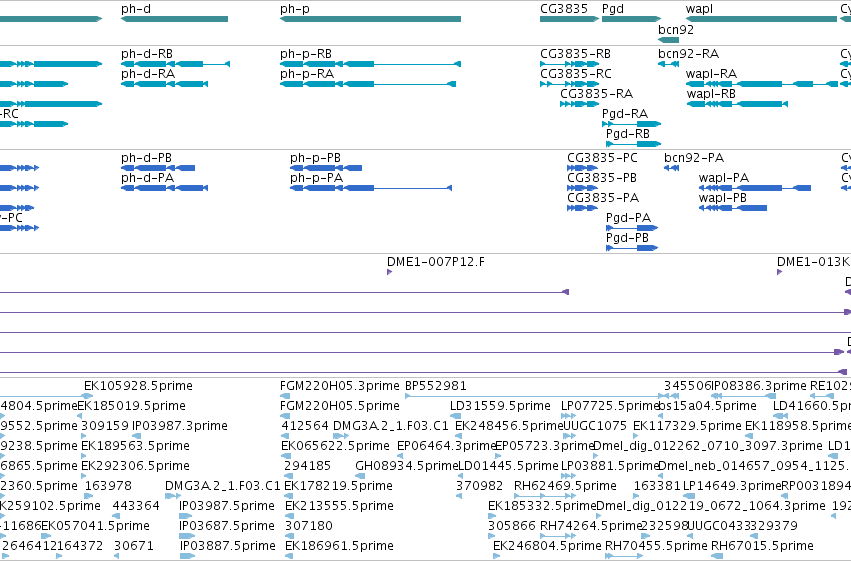
Task: Click the ph-p-RA transcript
Action: (x=367, y=84)
